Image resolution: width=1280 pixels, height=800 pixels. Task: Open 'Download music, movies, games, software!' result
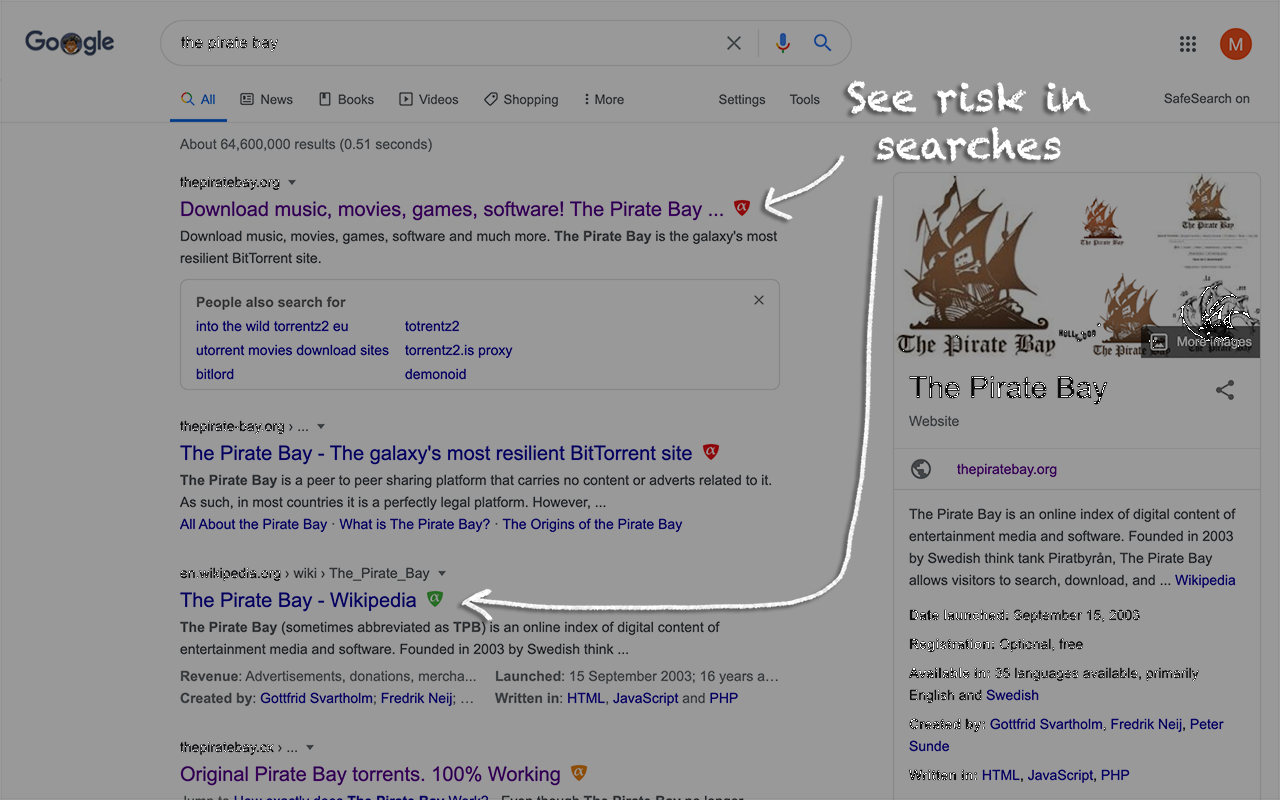point(452,209)
